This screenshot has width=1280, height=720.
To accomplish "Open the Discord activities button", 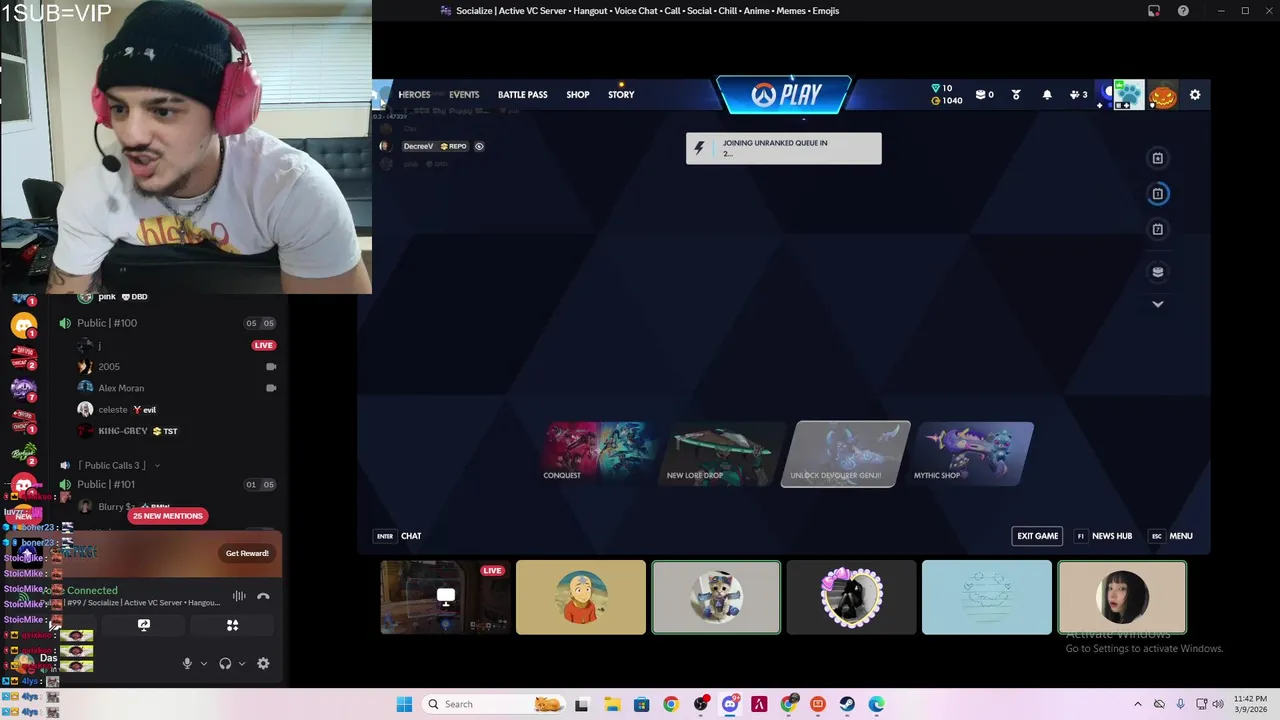I will [232, 625].
